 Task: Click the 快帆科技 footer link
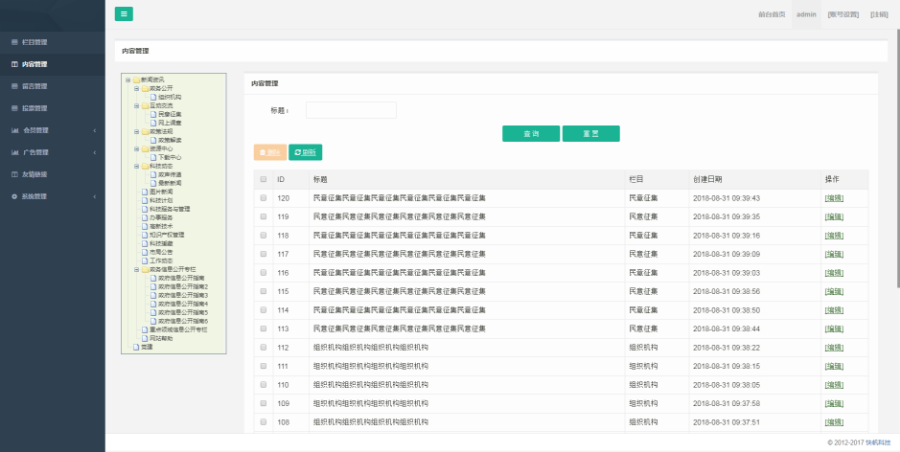coord(878,443)
